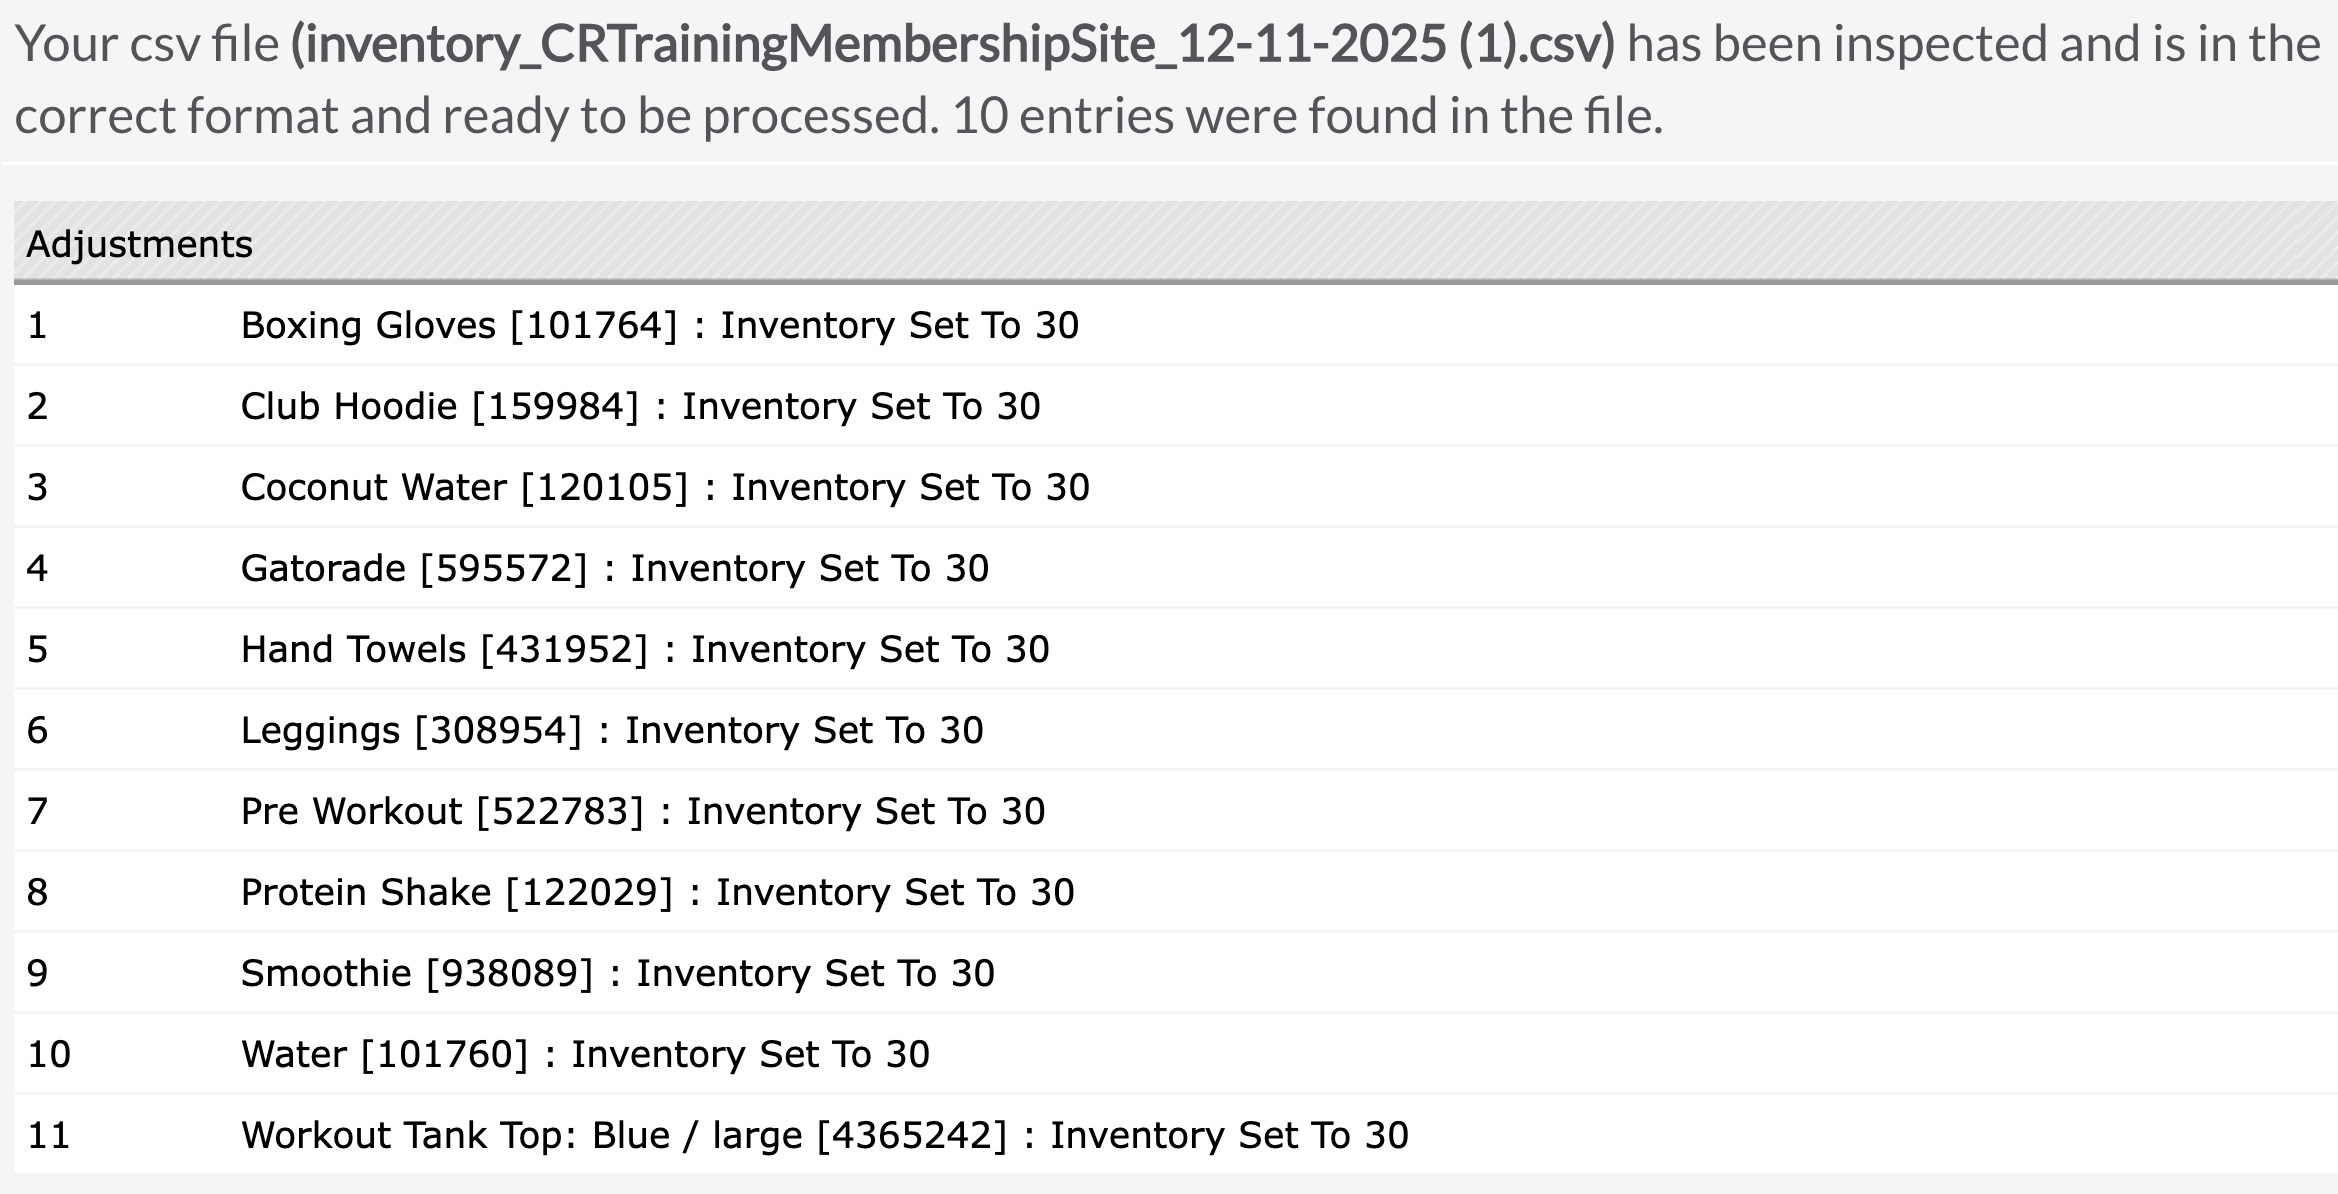2338x1194 pixels.
Task: Select the Smoothie adjustment entry
Action: pyautogui.click(x=1175, y=973)
